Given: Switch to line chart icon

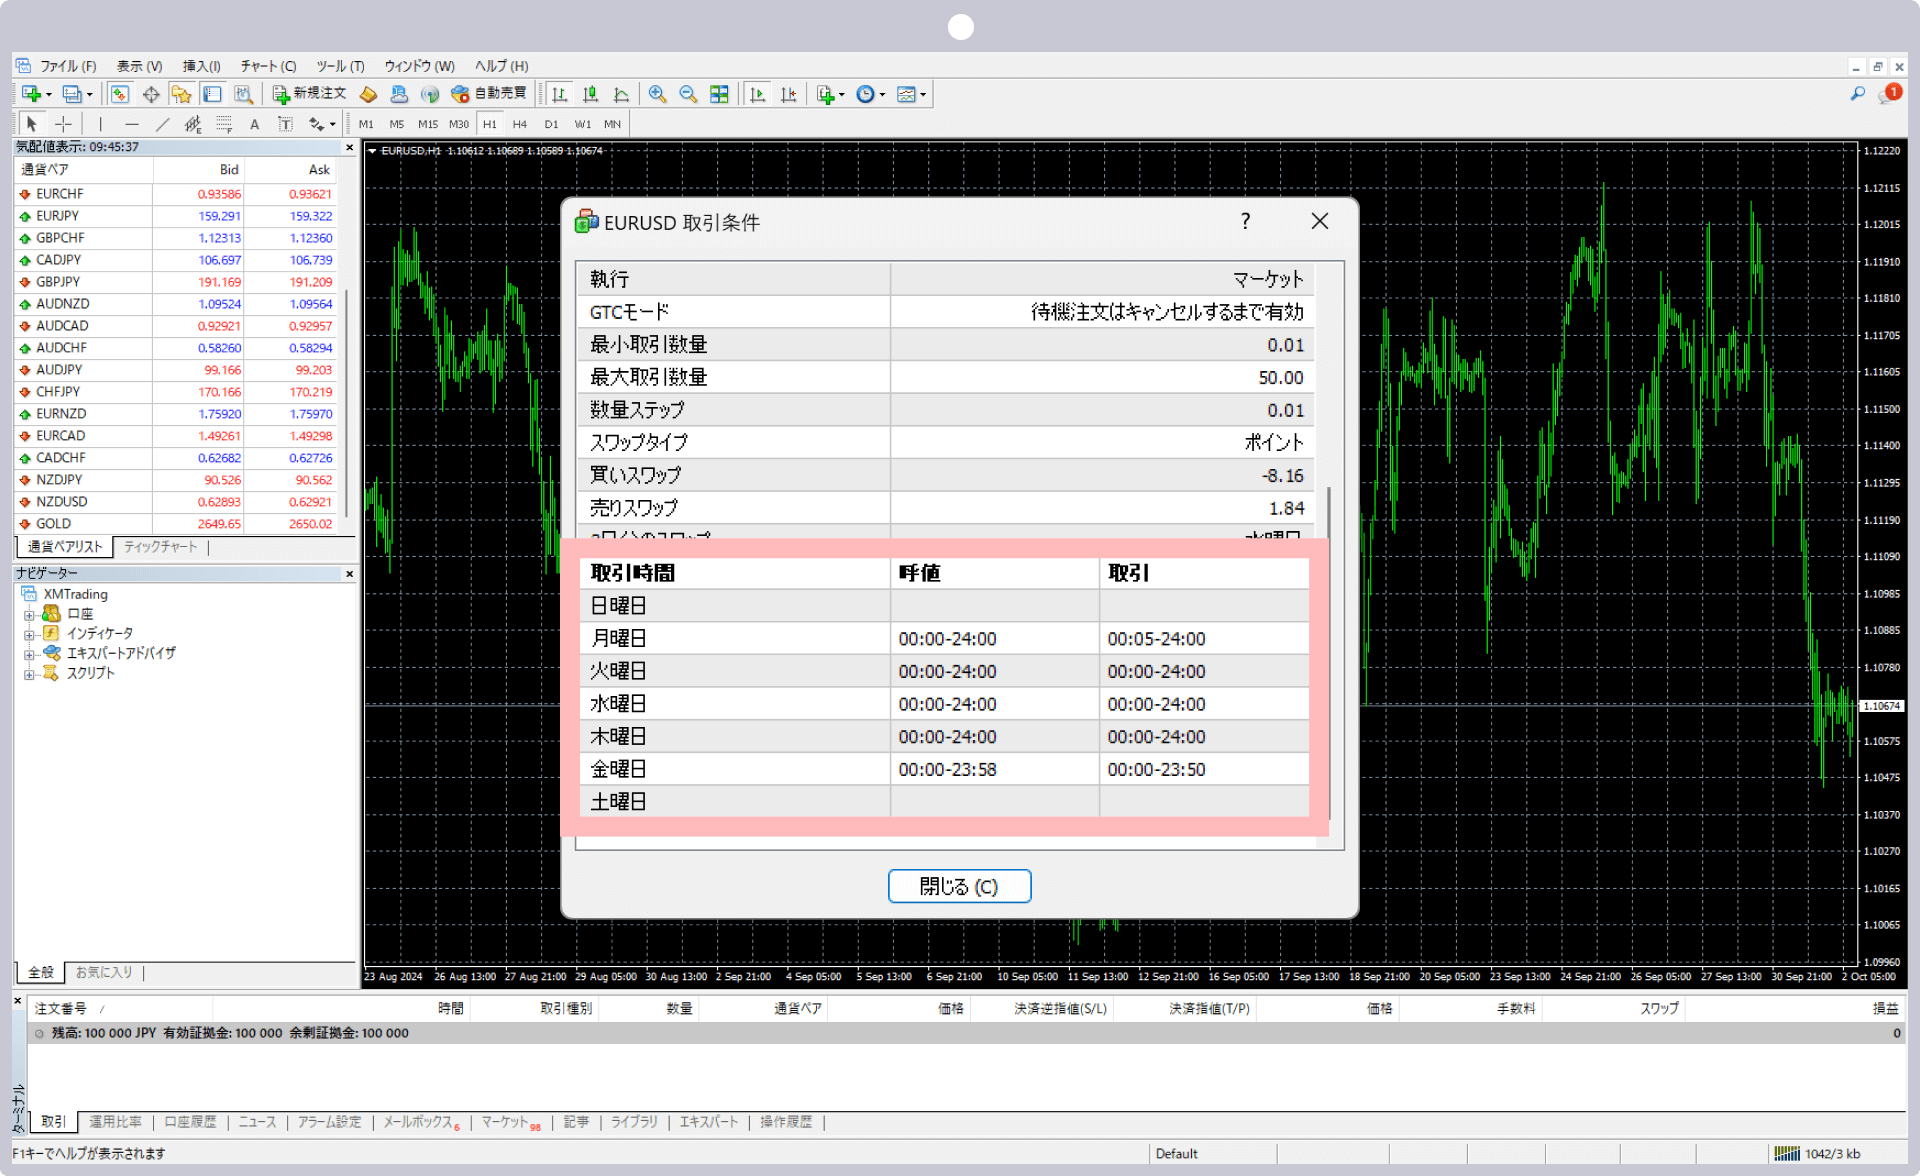Looking at the screenshot, I should tap(621, 94).
